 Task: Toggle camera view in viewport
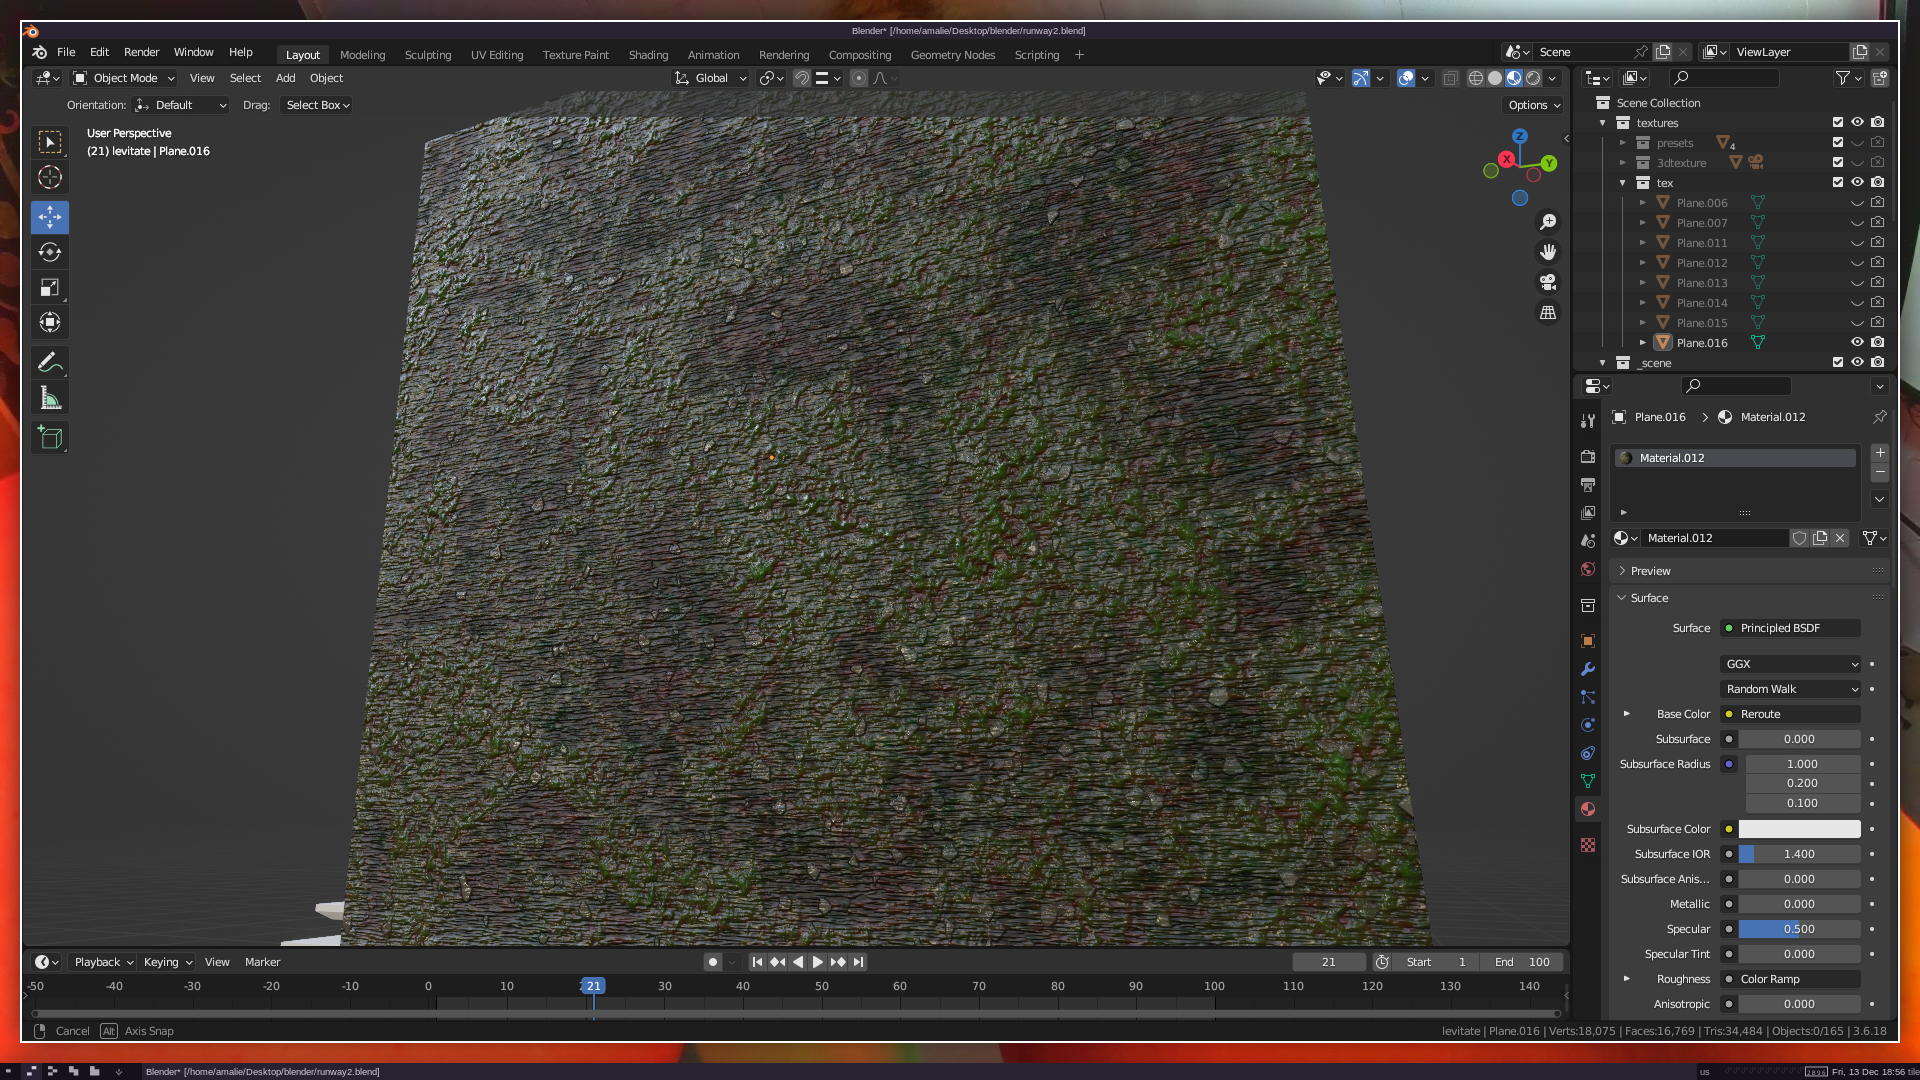1548,282
